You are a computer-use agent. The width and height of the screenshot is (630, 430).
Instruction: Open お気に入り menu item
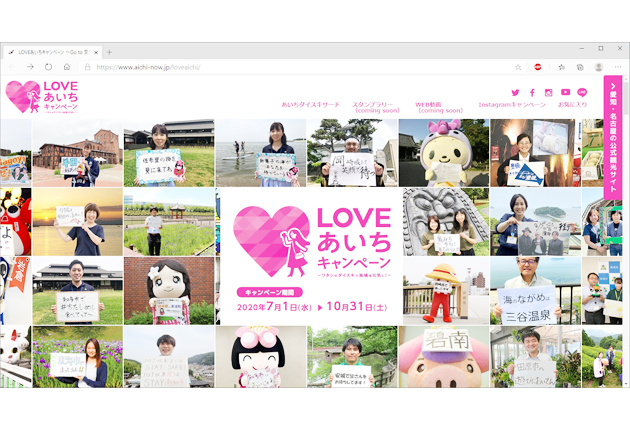[573, 104]
